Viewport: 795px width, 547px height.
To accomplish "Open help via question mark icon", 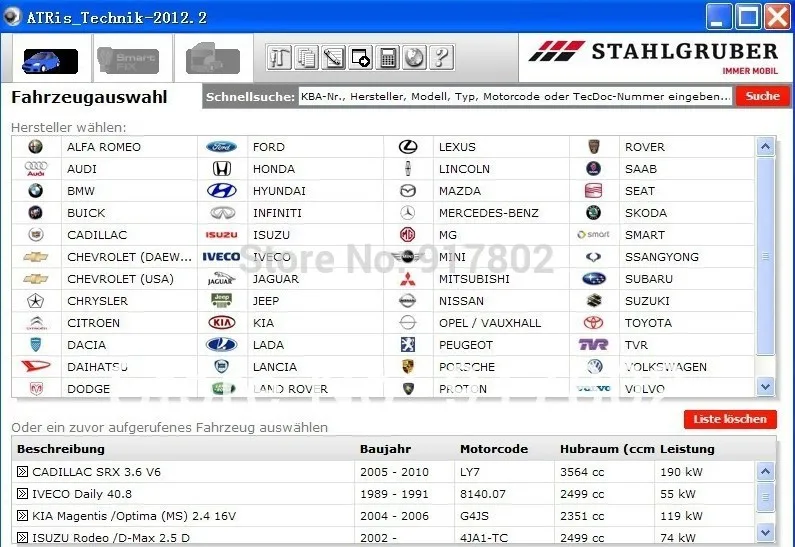I will 441,57.
